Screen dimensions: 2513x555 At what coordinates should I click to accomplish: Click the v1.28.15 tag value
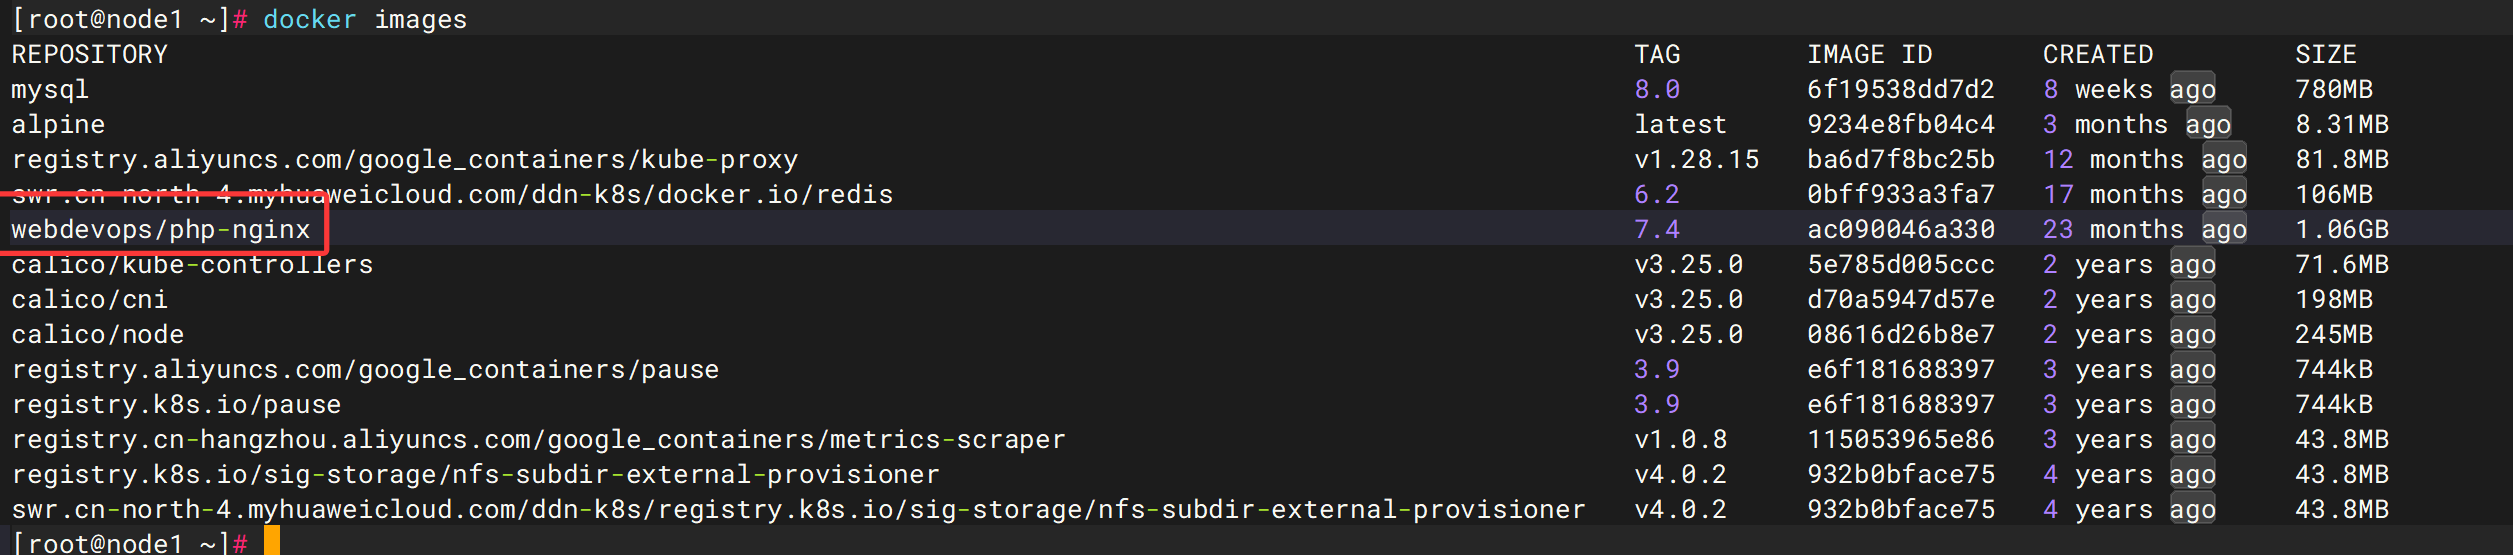pos(1696,160)
